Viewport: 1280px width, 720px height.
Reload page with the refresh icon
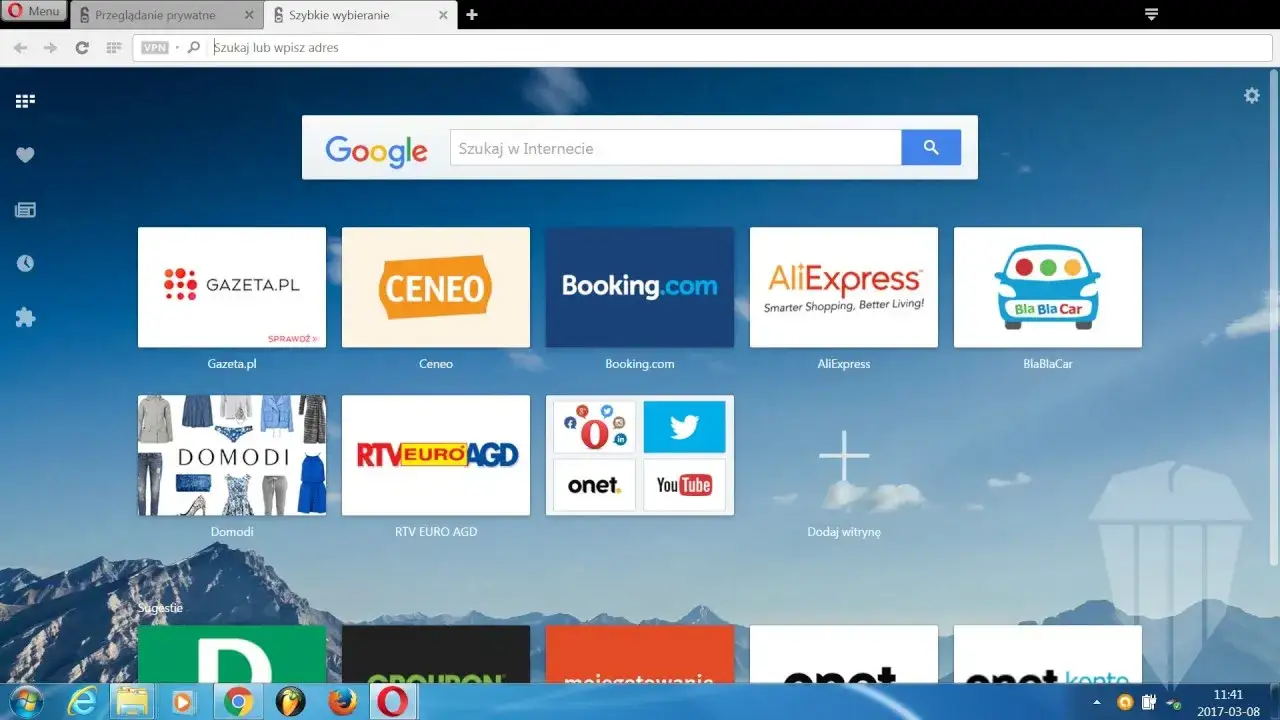coord(82,48)
